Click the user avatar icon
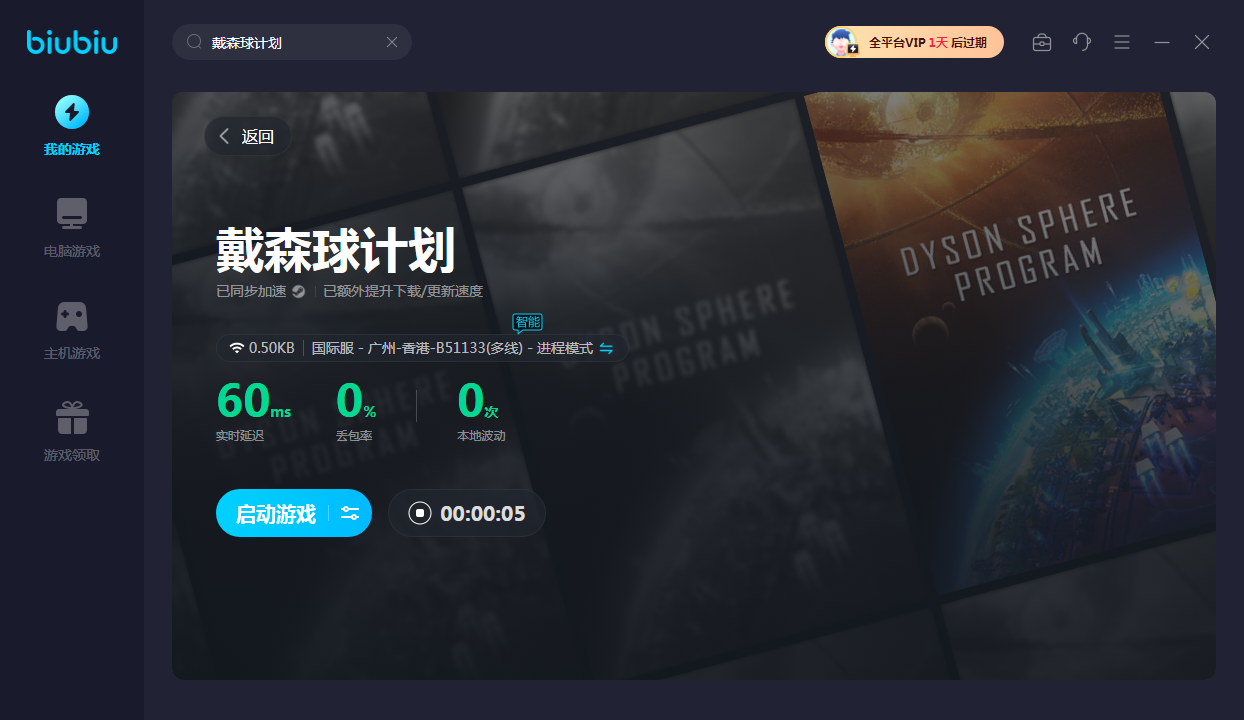Image resolution: width=1244 pixels, height=720 pixels. (x=843, y=42)
